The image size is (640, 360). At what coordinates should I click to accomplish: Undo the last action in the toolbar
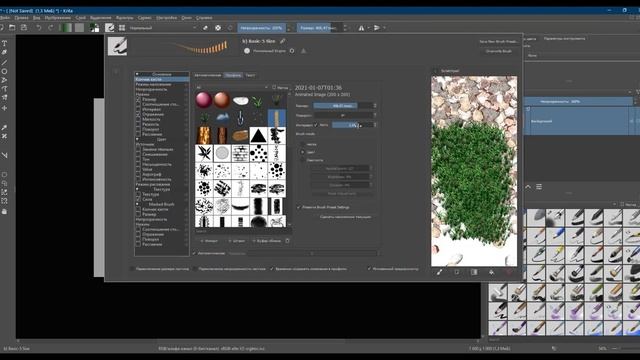(39, 28)
